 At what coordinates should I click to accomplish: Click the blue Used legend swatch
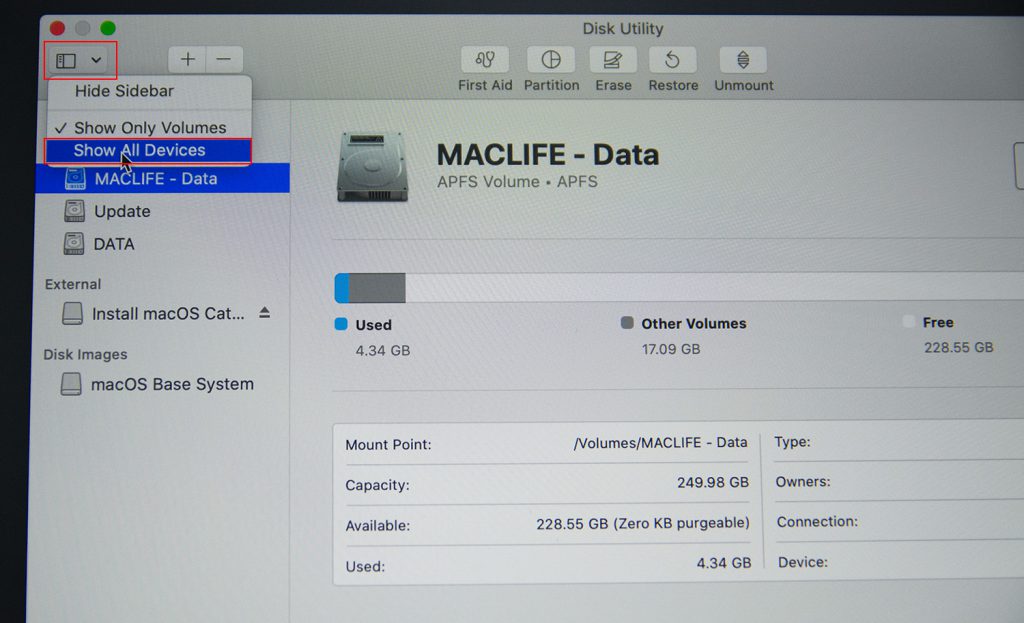(341, 323)
